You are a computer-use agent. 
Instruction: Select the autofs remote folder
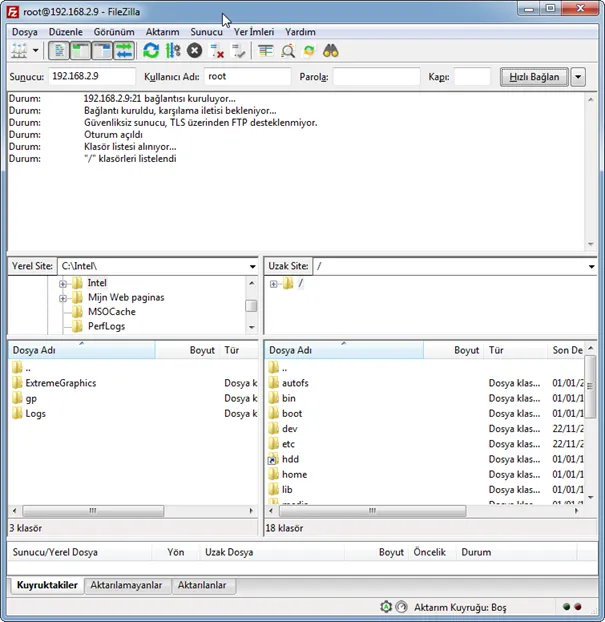point(295,383)
